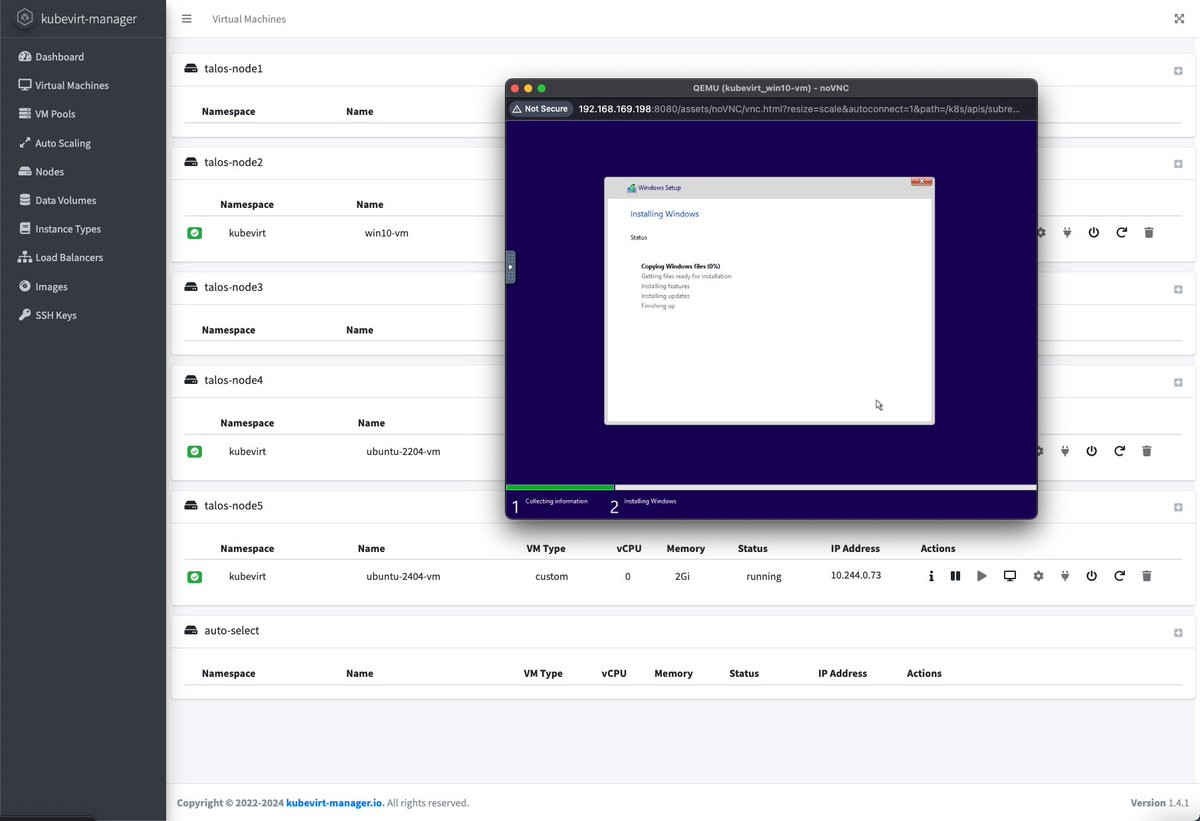Click 2Gi Memory cell of ubuntu-2404-vm
1200x821 pixels.
[682, 577]
